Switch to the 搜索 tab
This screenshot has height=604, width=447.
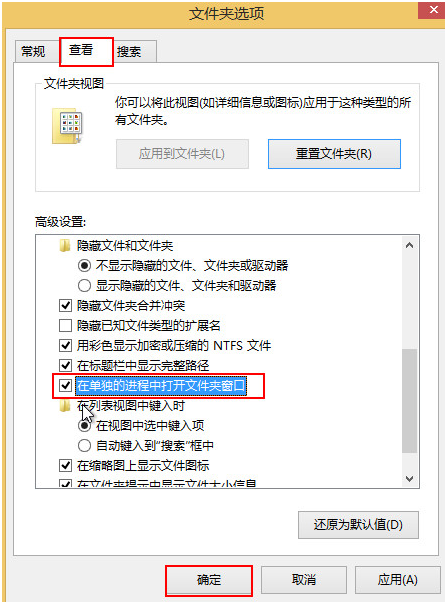[129, 51]
